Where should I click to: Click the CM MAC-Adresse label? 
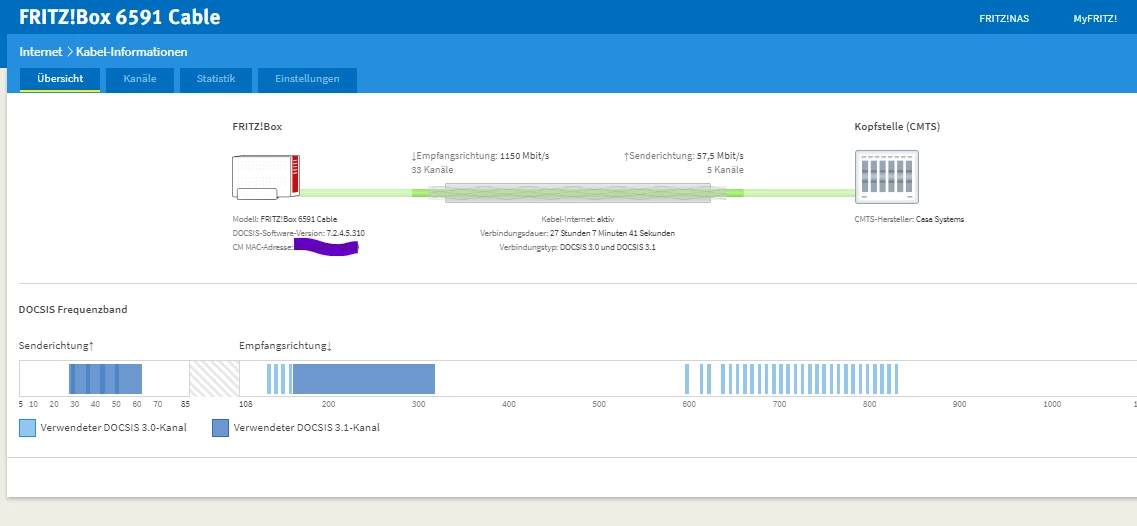[x=262, y=248]
